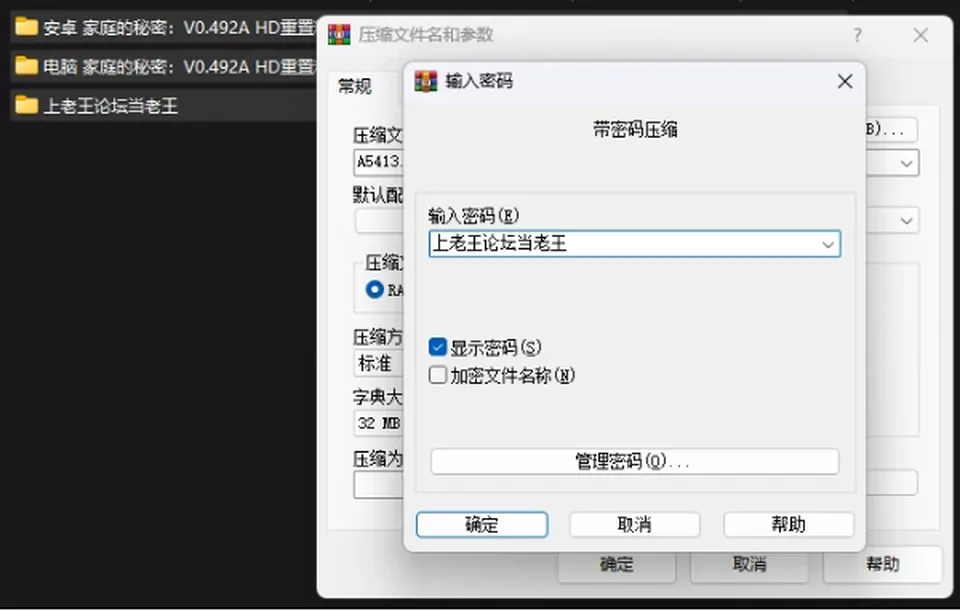Select the 电脑 家庭的秘密 folder icon
This screenshot has width=960, height=611.
tap(26, 66)
